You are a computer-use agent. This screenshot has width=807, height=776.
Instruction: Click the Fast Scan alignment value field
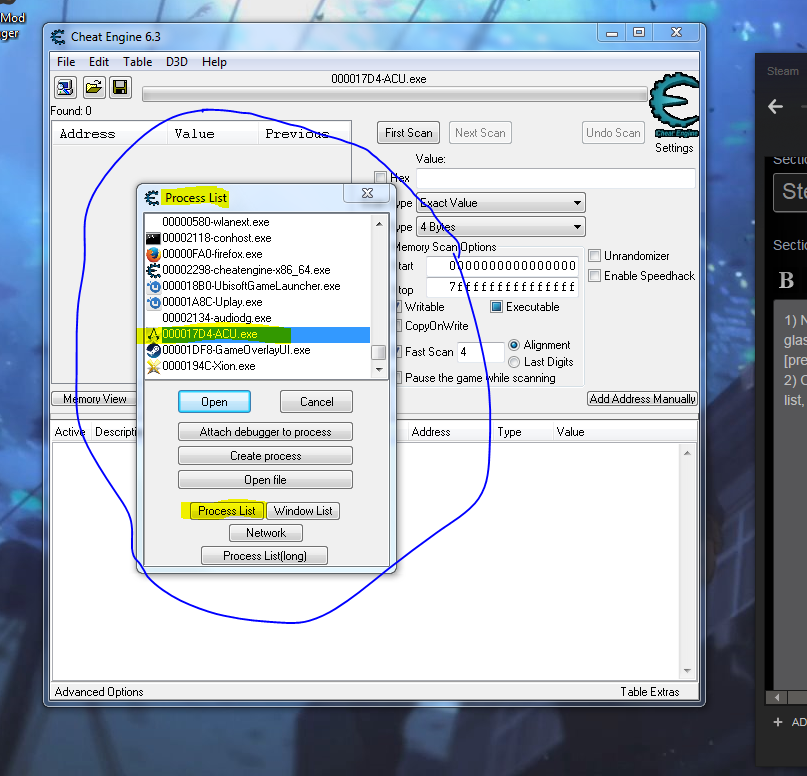pos(480,352)
